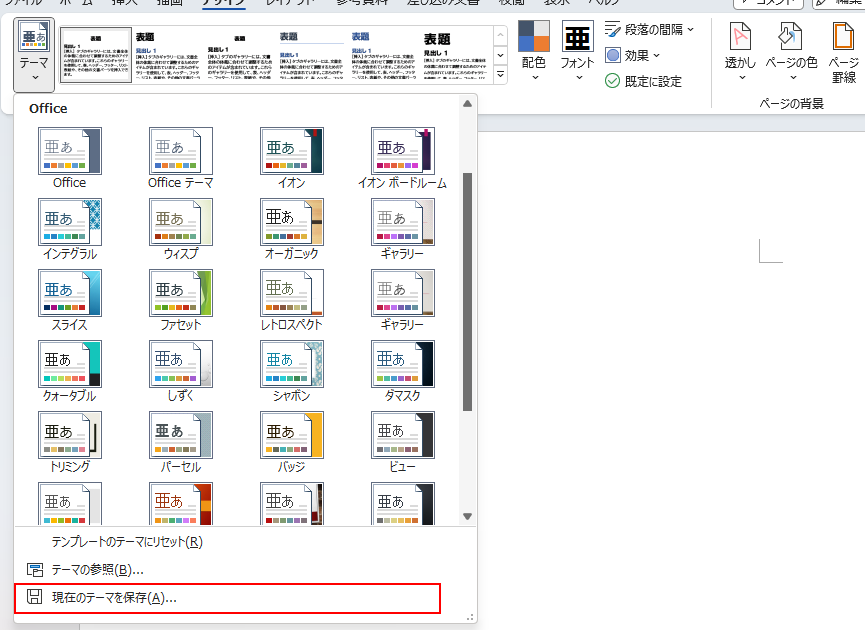Choose the ビュー theme
865x630 pixels.
point(403,435)
